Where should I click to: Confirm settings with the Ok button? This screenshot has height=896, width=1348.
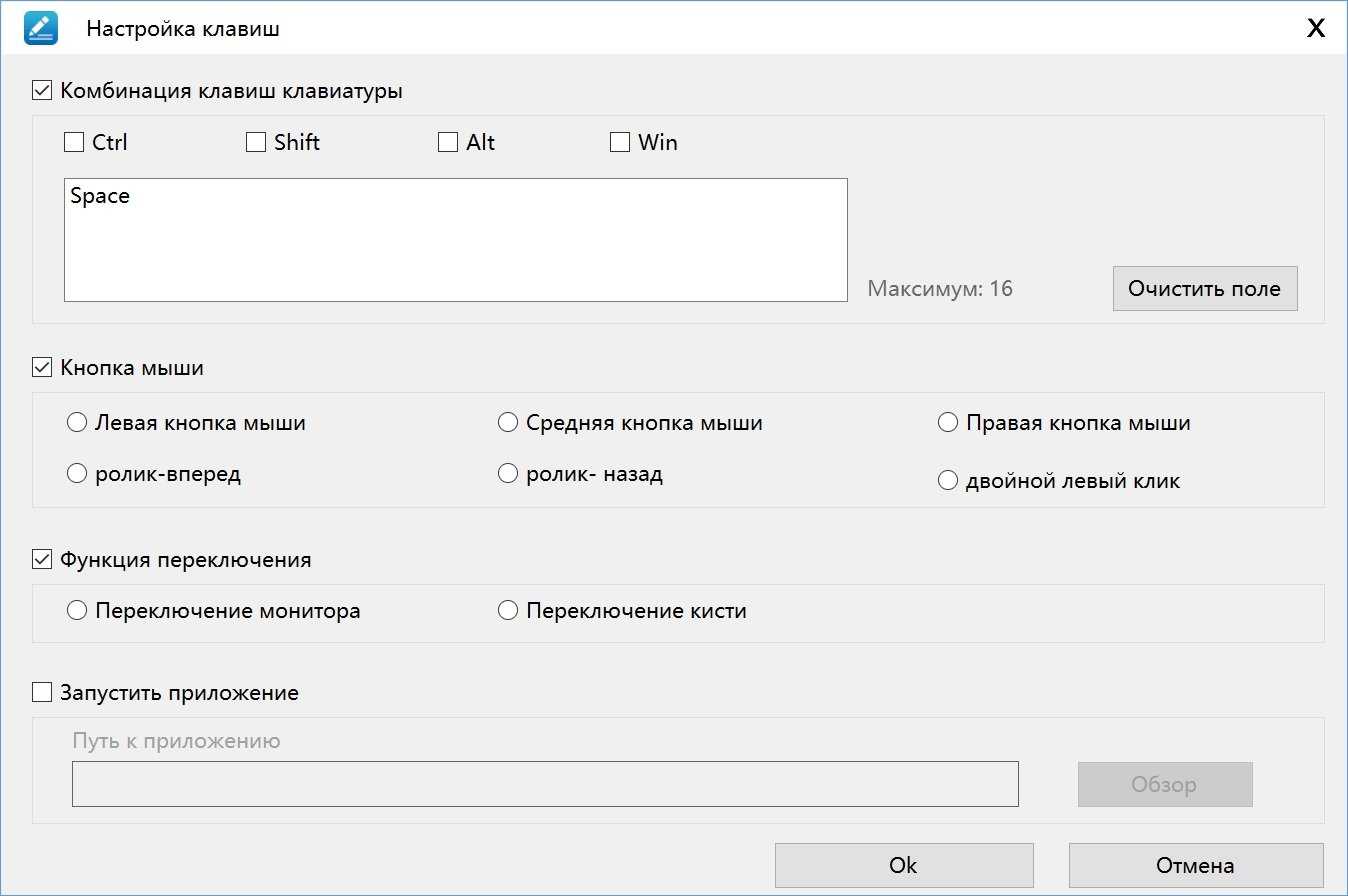(903, 866)
